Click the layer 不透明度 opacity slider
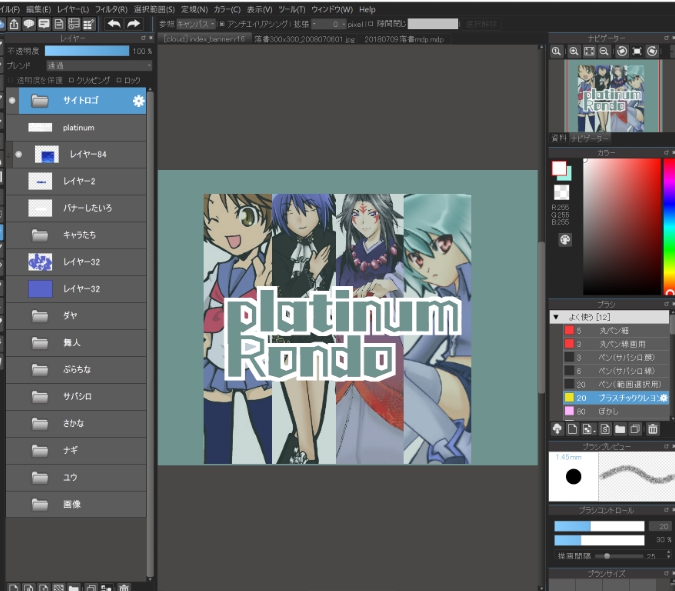Screen dimensions: 675x591 click(87, 51)
